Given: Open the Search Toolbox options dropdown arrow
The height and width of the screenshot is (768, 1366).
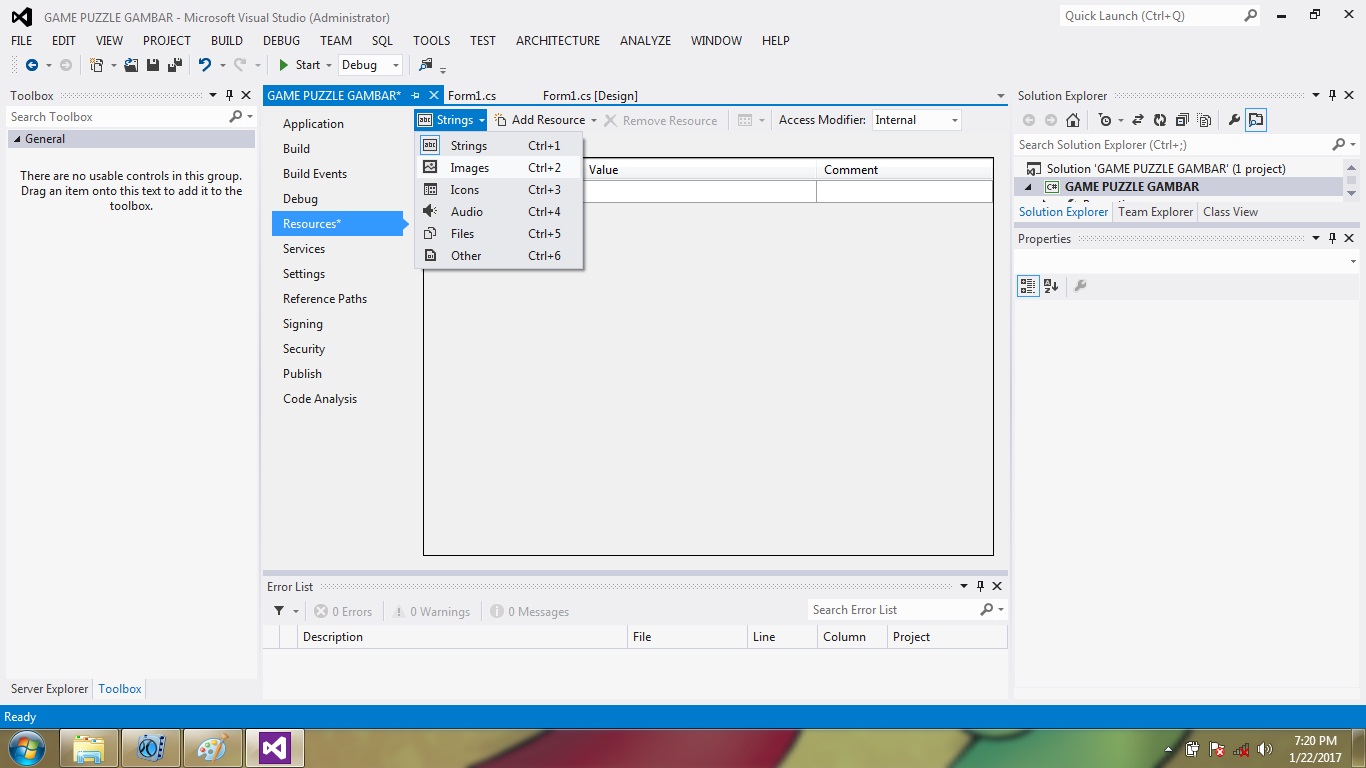Looking at the screenshot, I should tap(249, 117).
